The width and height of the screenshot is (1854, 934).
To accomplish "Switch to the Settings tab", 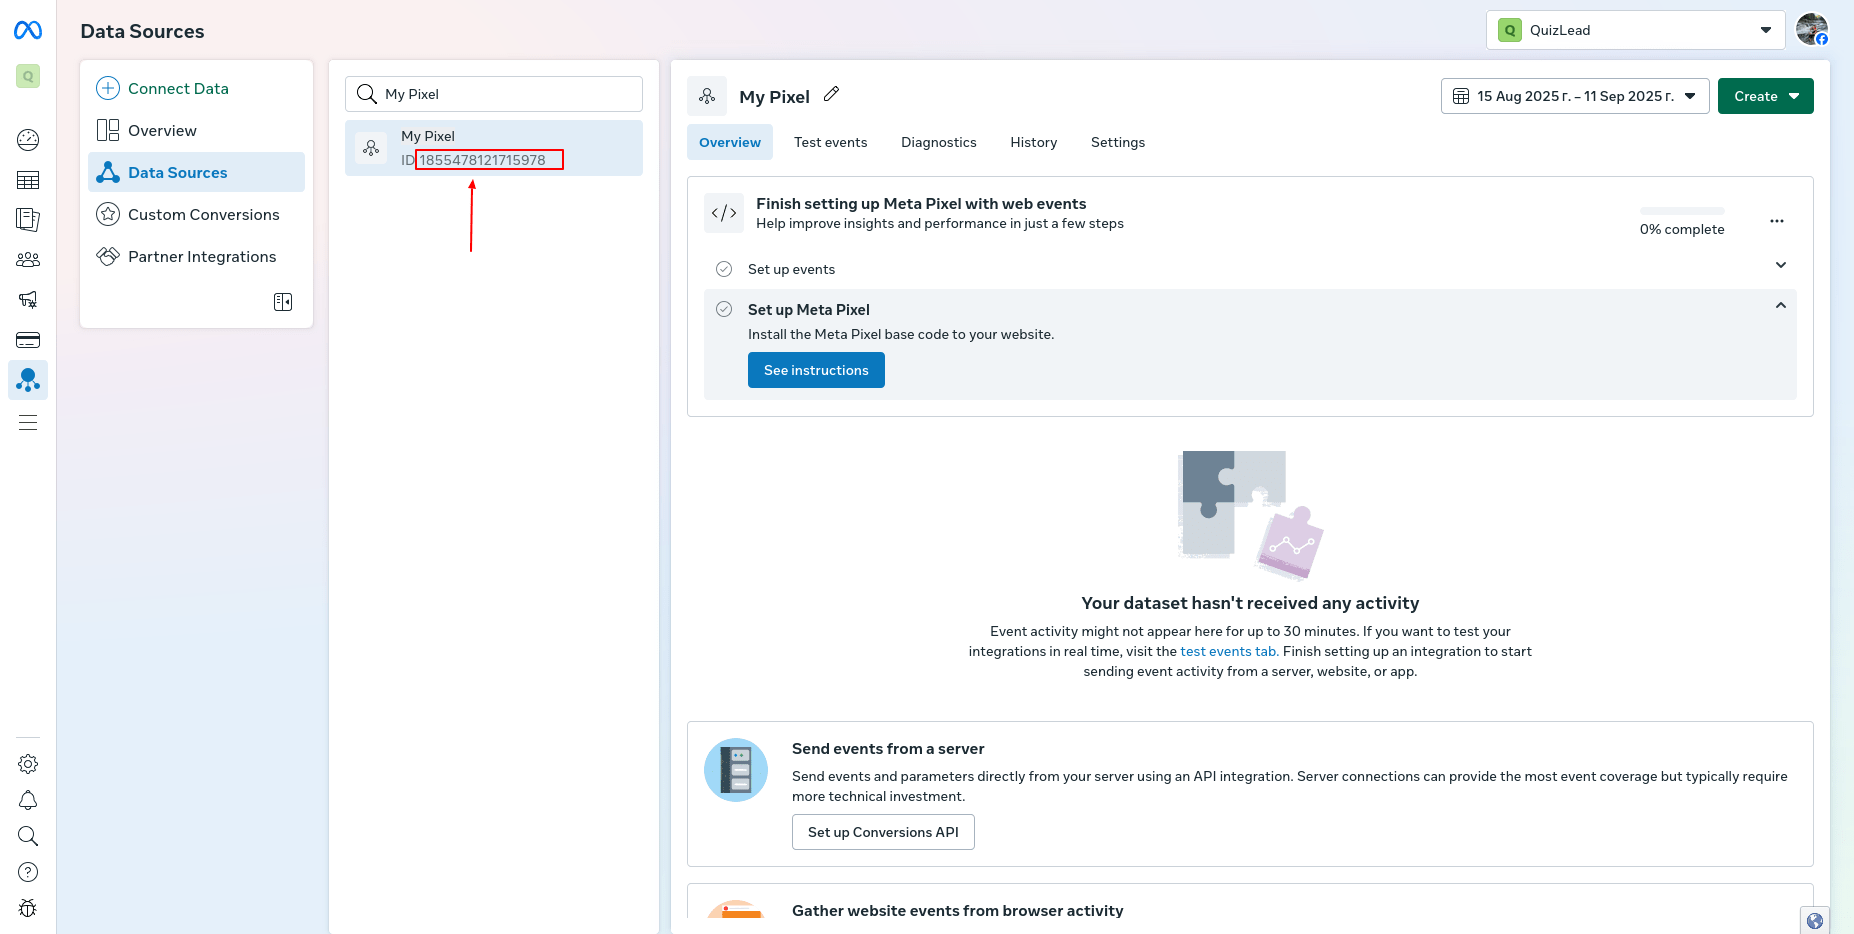I will pos(1118,142).
